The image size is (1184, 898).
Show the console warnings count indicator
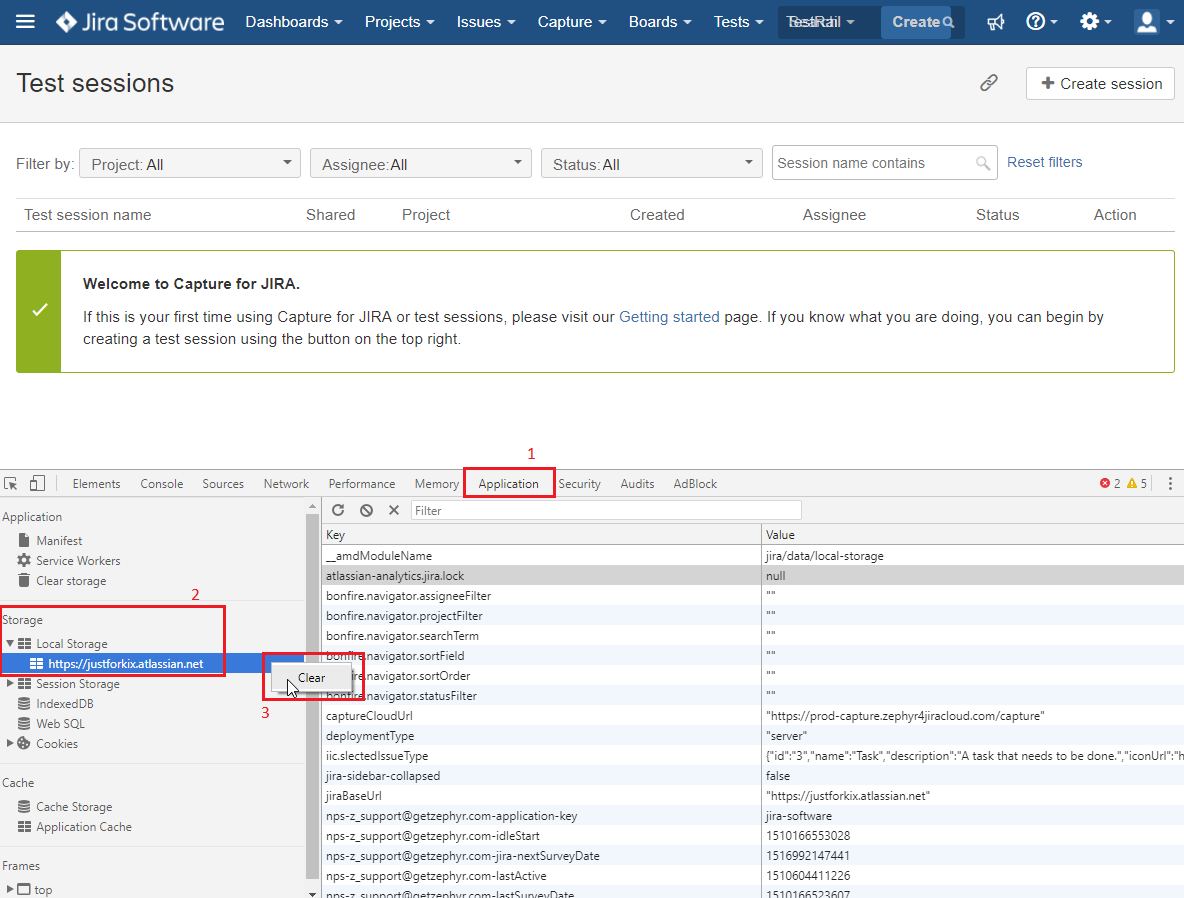(1136, 483)
